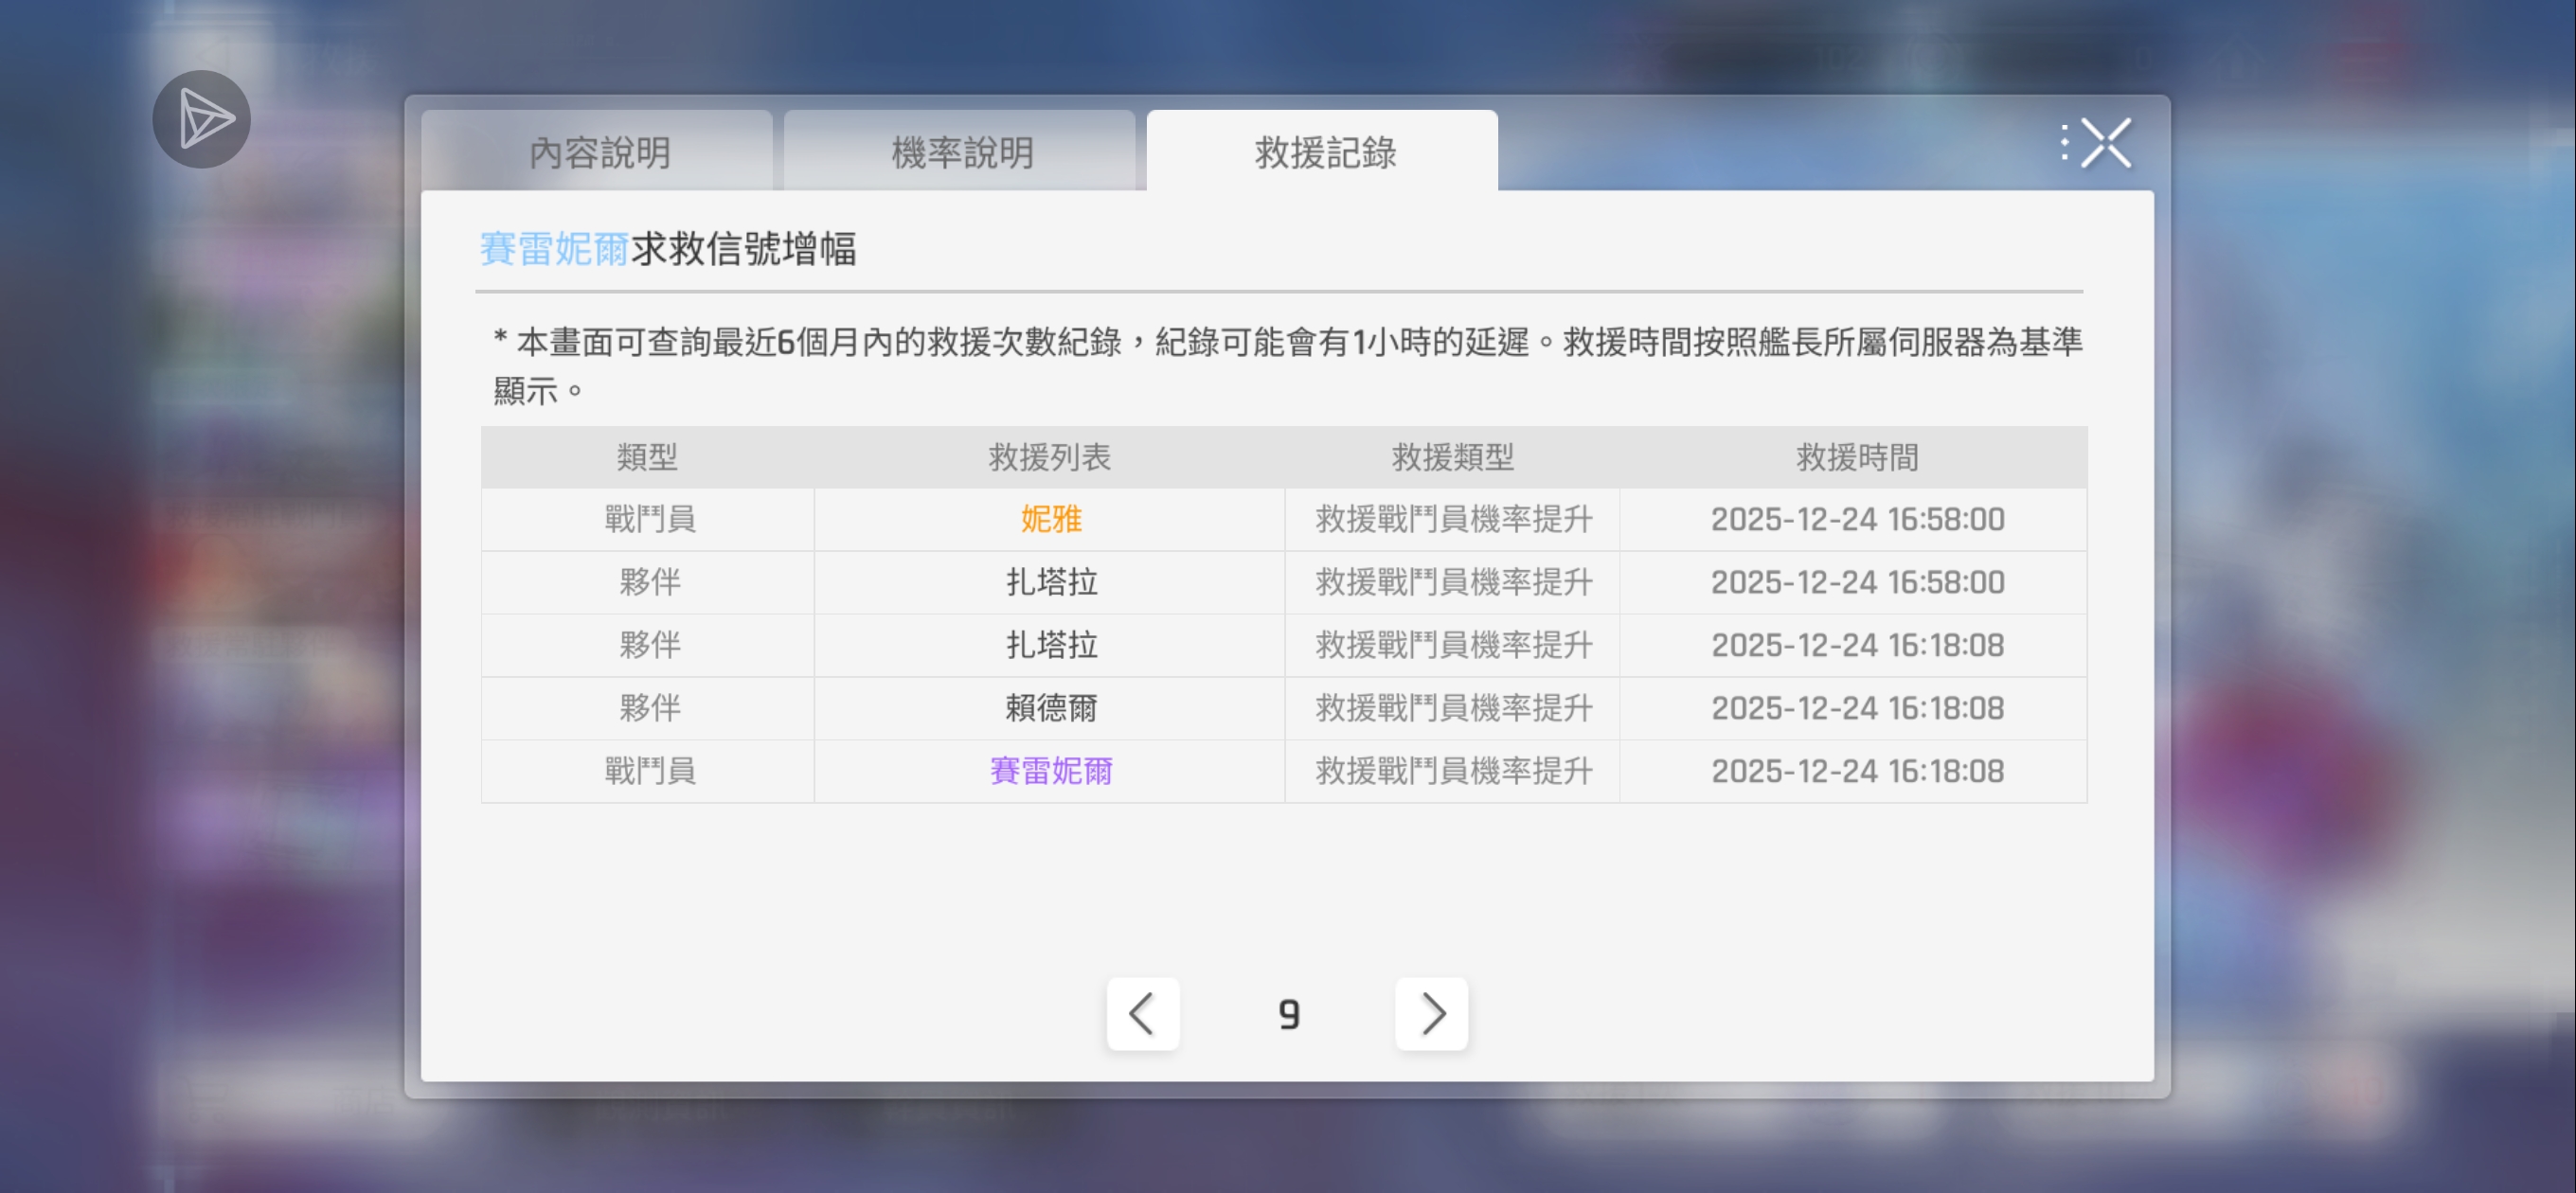Tap the paper-plane icon in the gray circle
Viewport: 2576px width, 1193px height.
[201, 119]
